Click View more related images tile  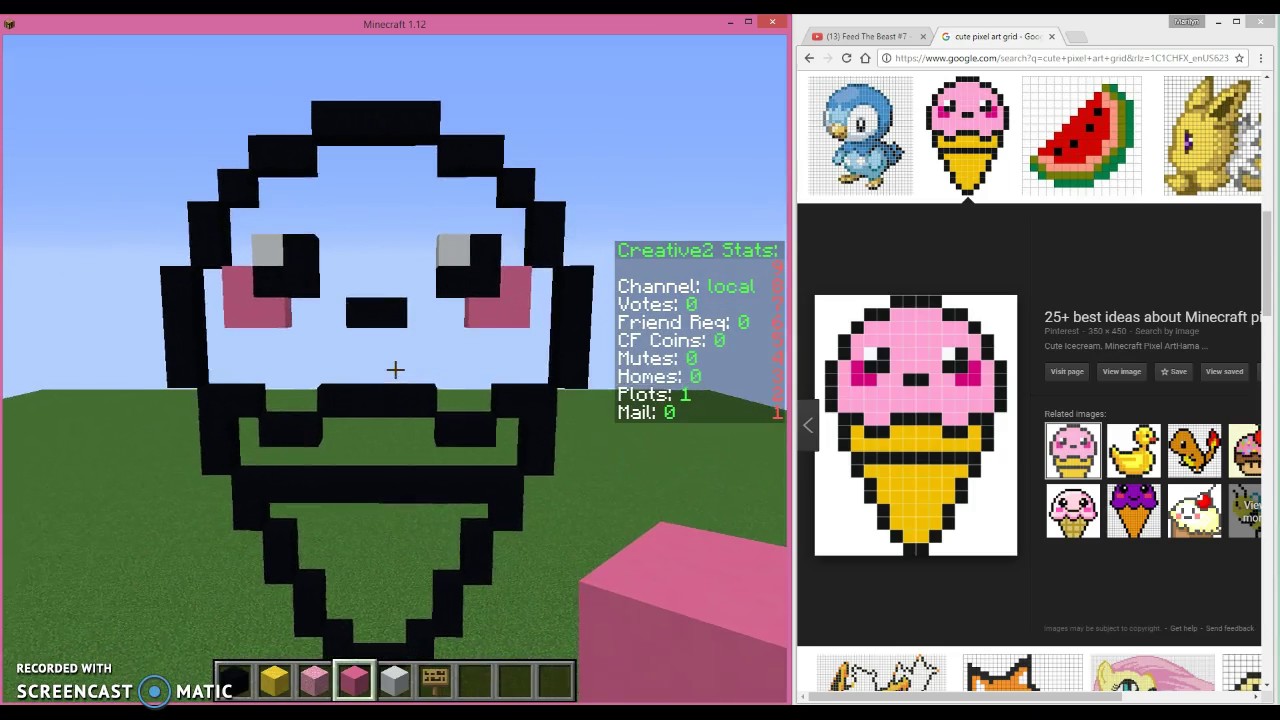[1245, 511]
